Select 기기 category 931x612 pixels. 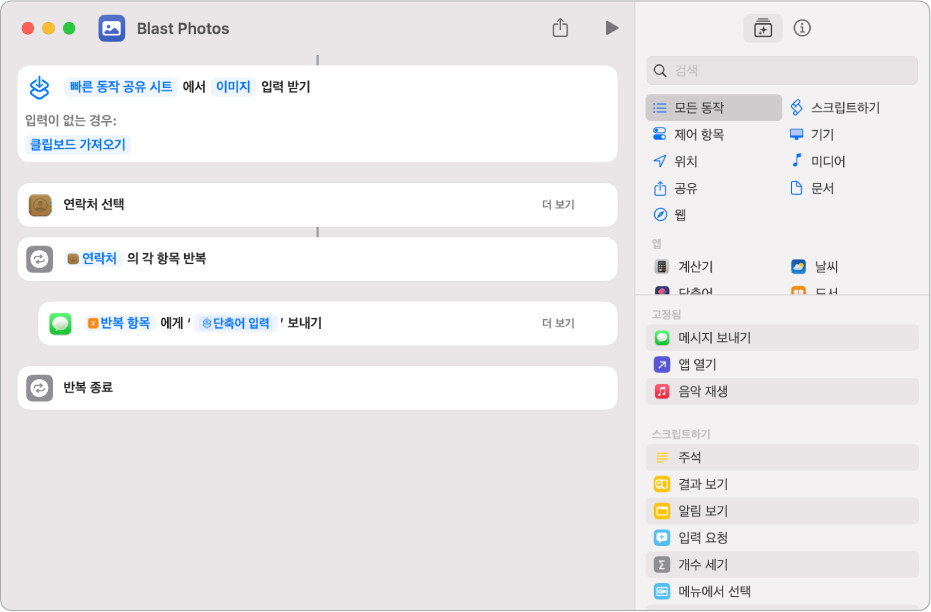point(812,134)
